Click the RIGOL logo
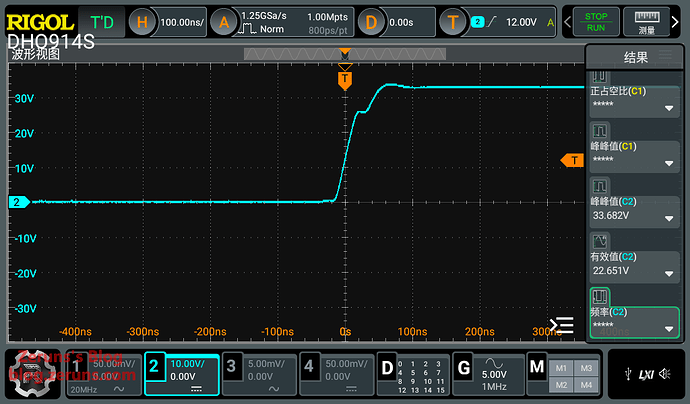Image resolution: width=690 pixels, height=404 pixels. pos(40,21)
